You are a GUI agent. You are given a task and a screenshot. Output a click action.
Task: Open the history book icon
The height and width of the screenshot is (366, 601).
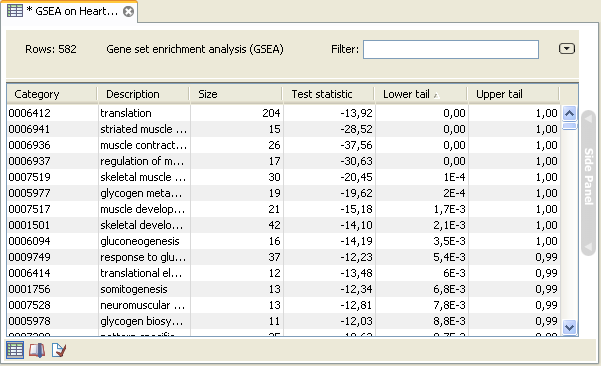pyautogui.click(x=37, y=350)
